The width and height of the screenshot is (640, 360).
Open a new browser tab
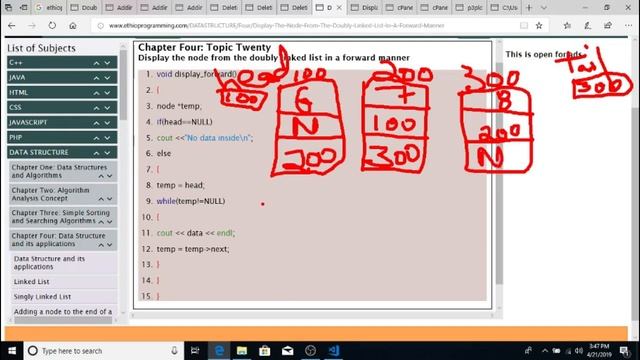point(529,7)
